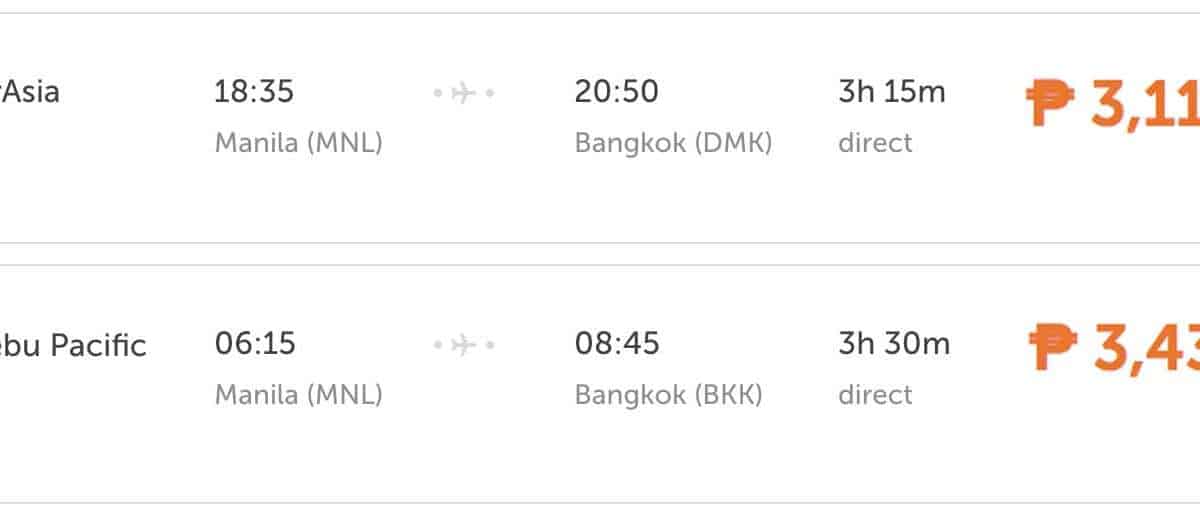Click the 08:45 arrival time
The image size is (1200, 518).
pos(616,344)
